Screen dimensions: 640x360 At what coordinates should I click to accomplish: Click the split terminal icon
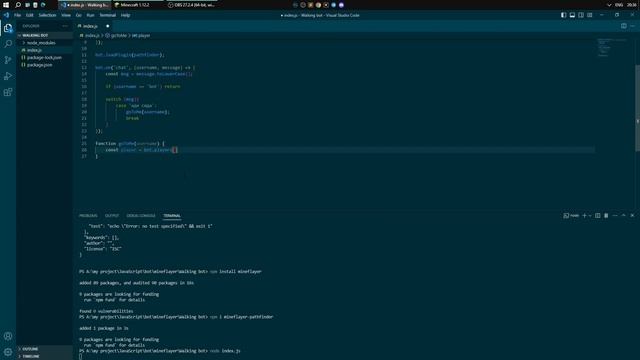[x=598, y=216]
